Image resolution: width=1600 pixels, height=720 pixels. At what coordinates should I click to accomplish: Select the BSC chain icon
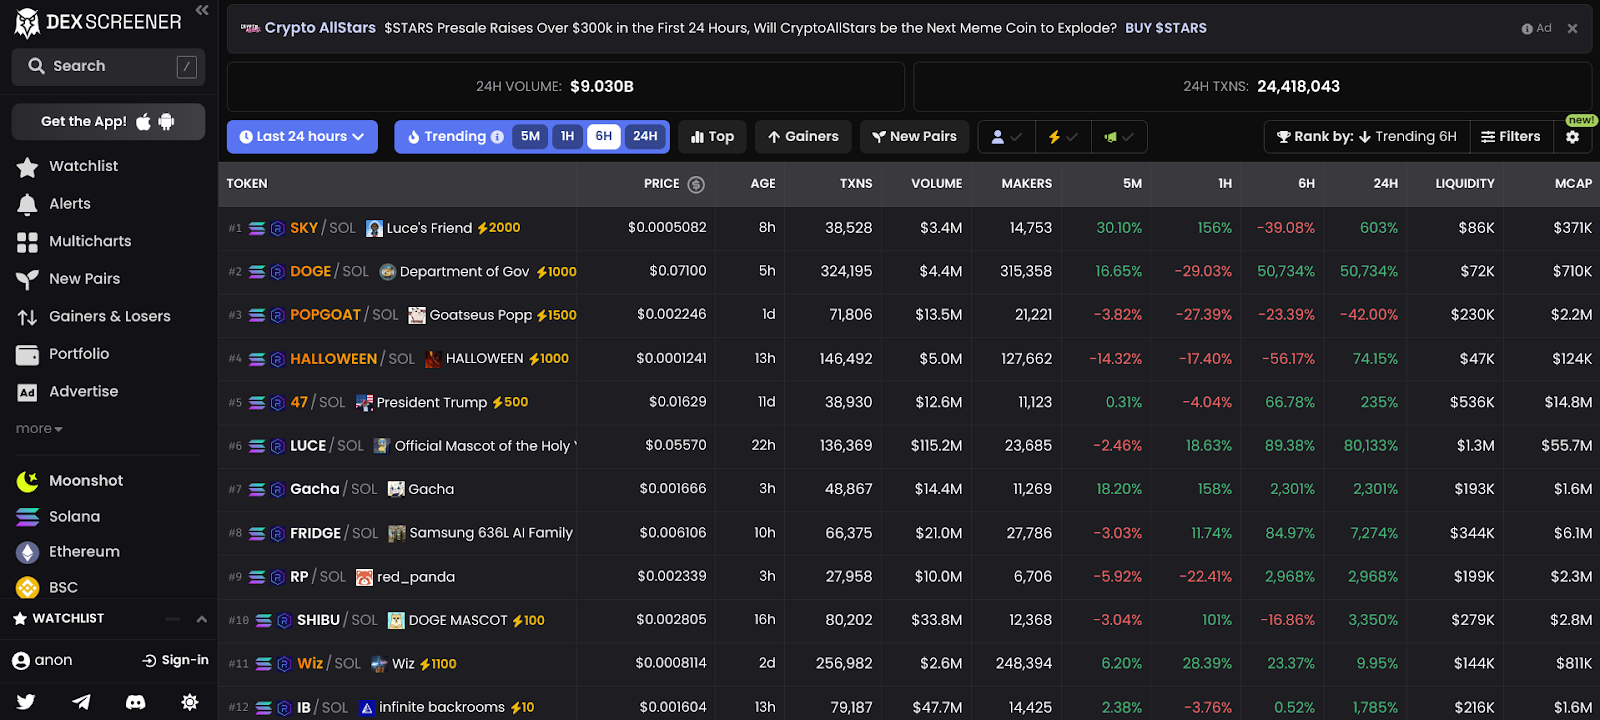(x=27, y=587)
